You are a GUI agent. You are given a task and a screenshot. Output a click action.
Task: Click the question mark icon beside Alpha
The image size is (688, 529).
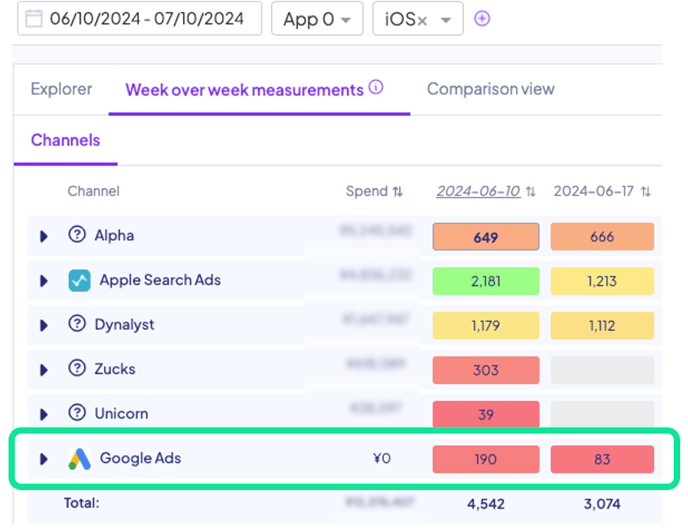(77, 236)
